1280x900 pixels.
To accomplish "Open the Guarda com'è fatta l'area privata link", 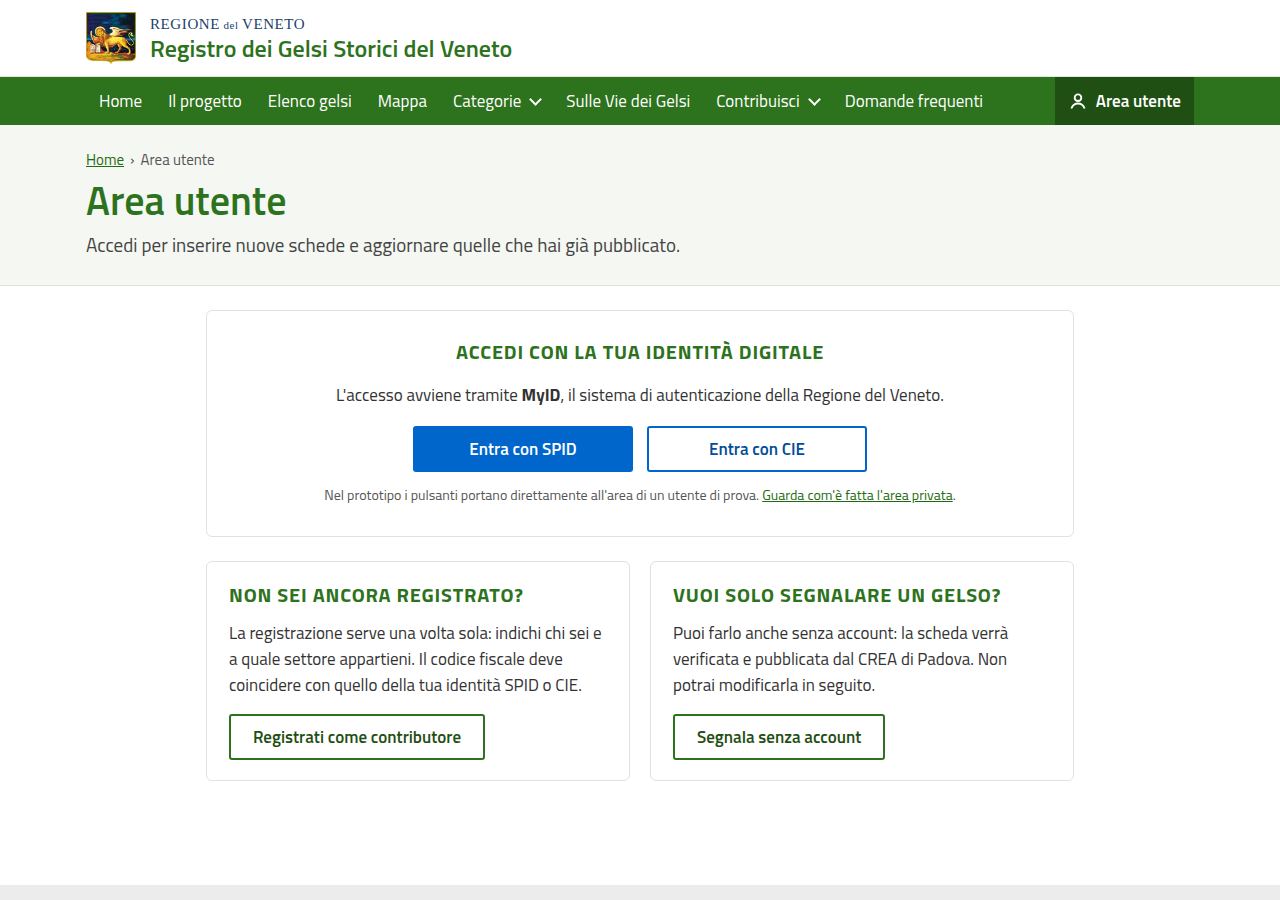I will [857, 495].
